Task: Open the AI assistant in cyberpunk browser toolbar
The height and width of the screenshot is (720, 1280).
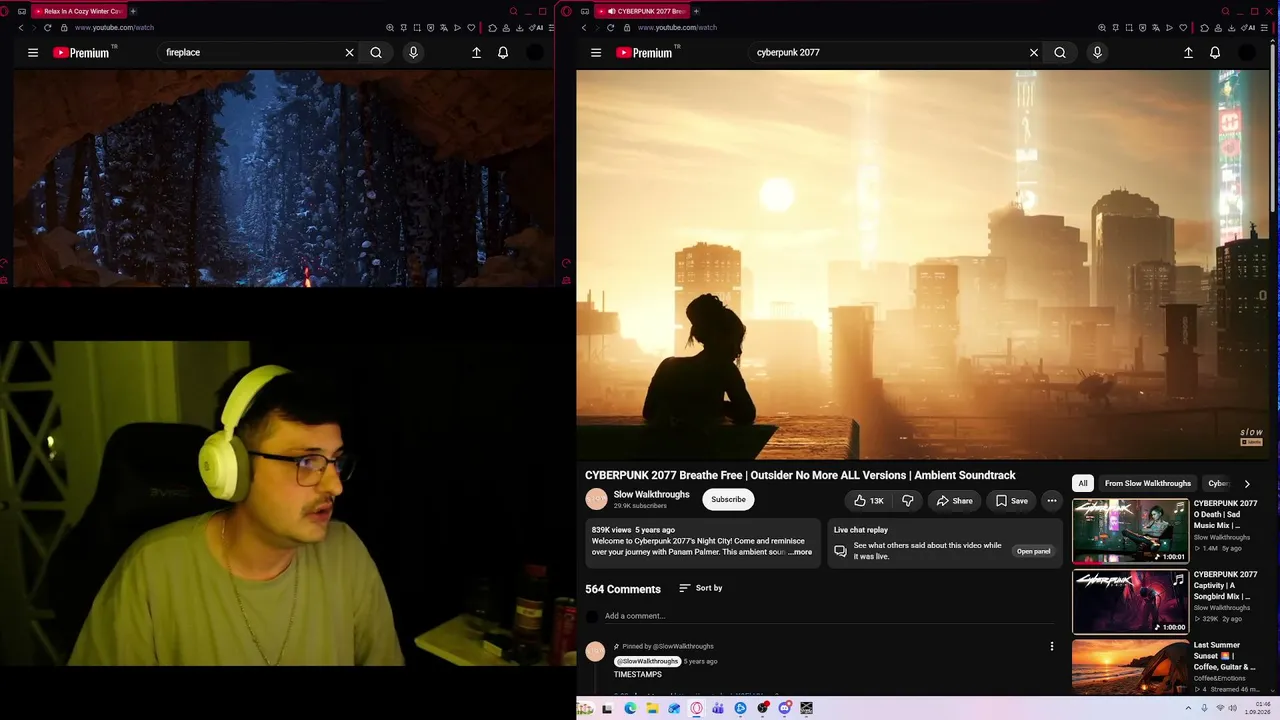Action: (x=1250, y=28)
